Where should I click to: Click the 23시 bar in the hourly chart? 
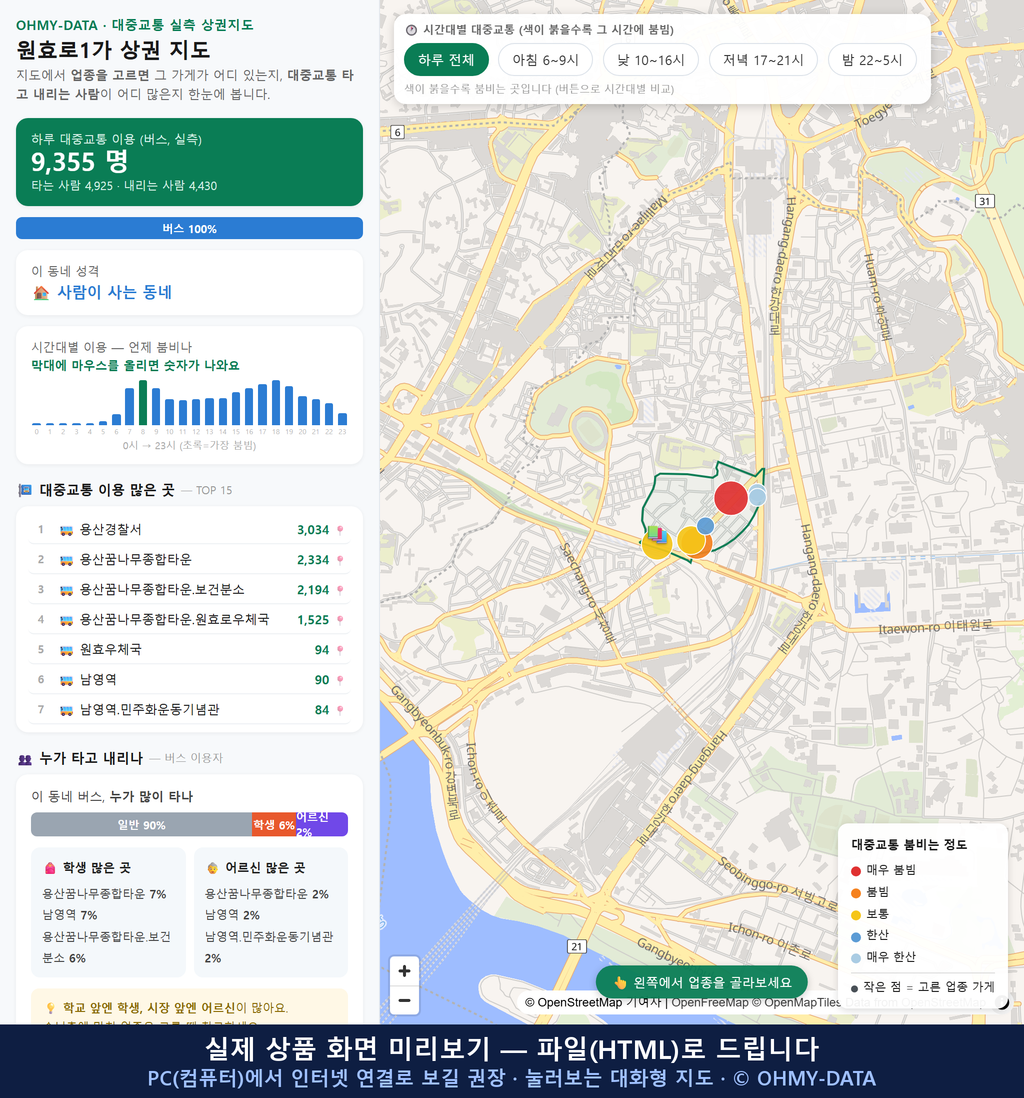pos(343,419)
